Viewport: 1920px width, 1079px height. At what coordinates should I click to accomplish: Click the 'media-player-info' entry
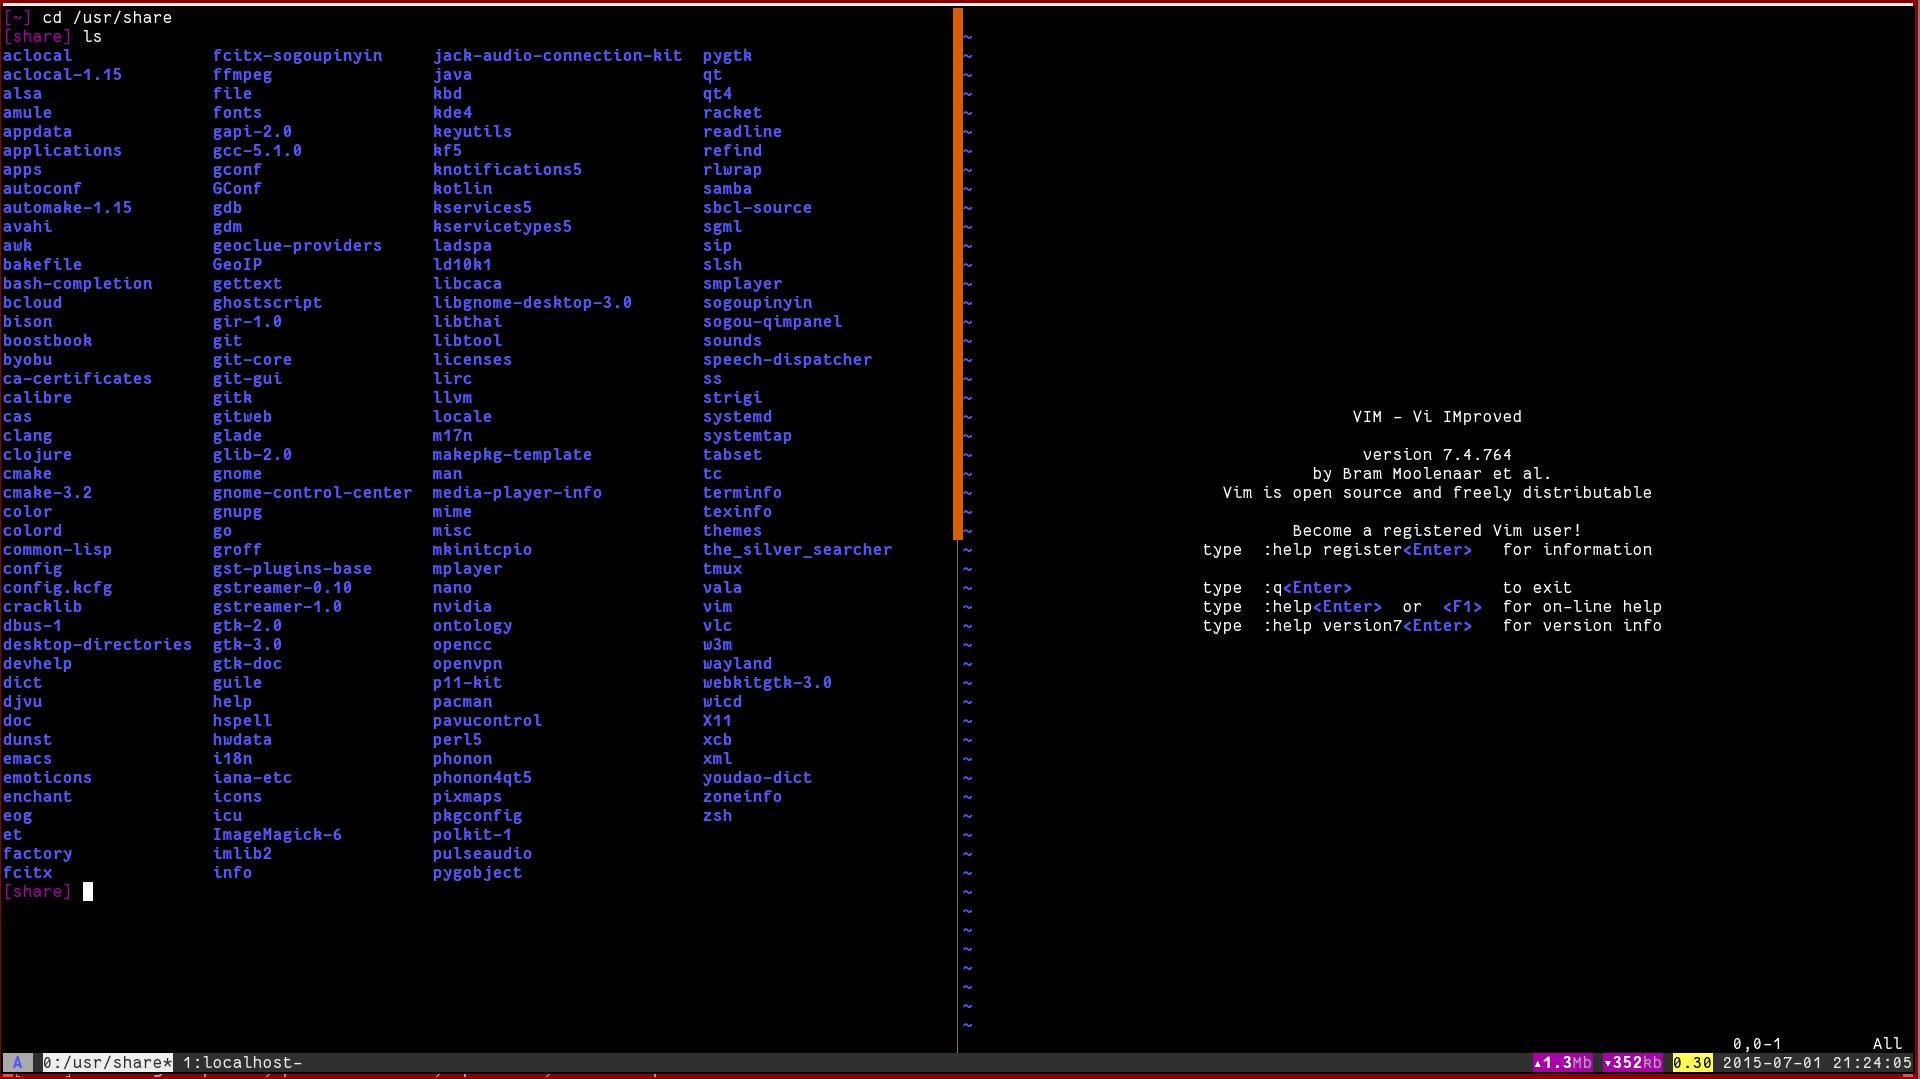(x=517, y=492)
